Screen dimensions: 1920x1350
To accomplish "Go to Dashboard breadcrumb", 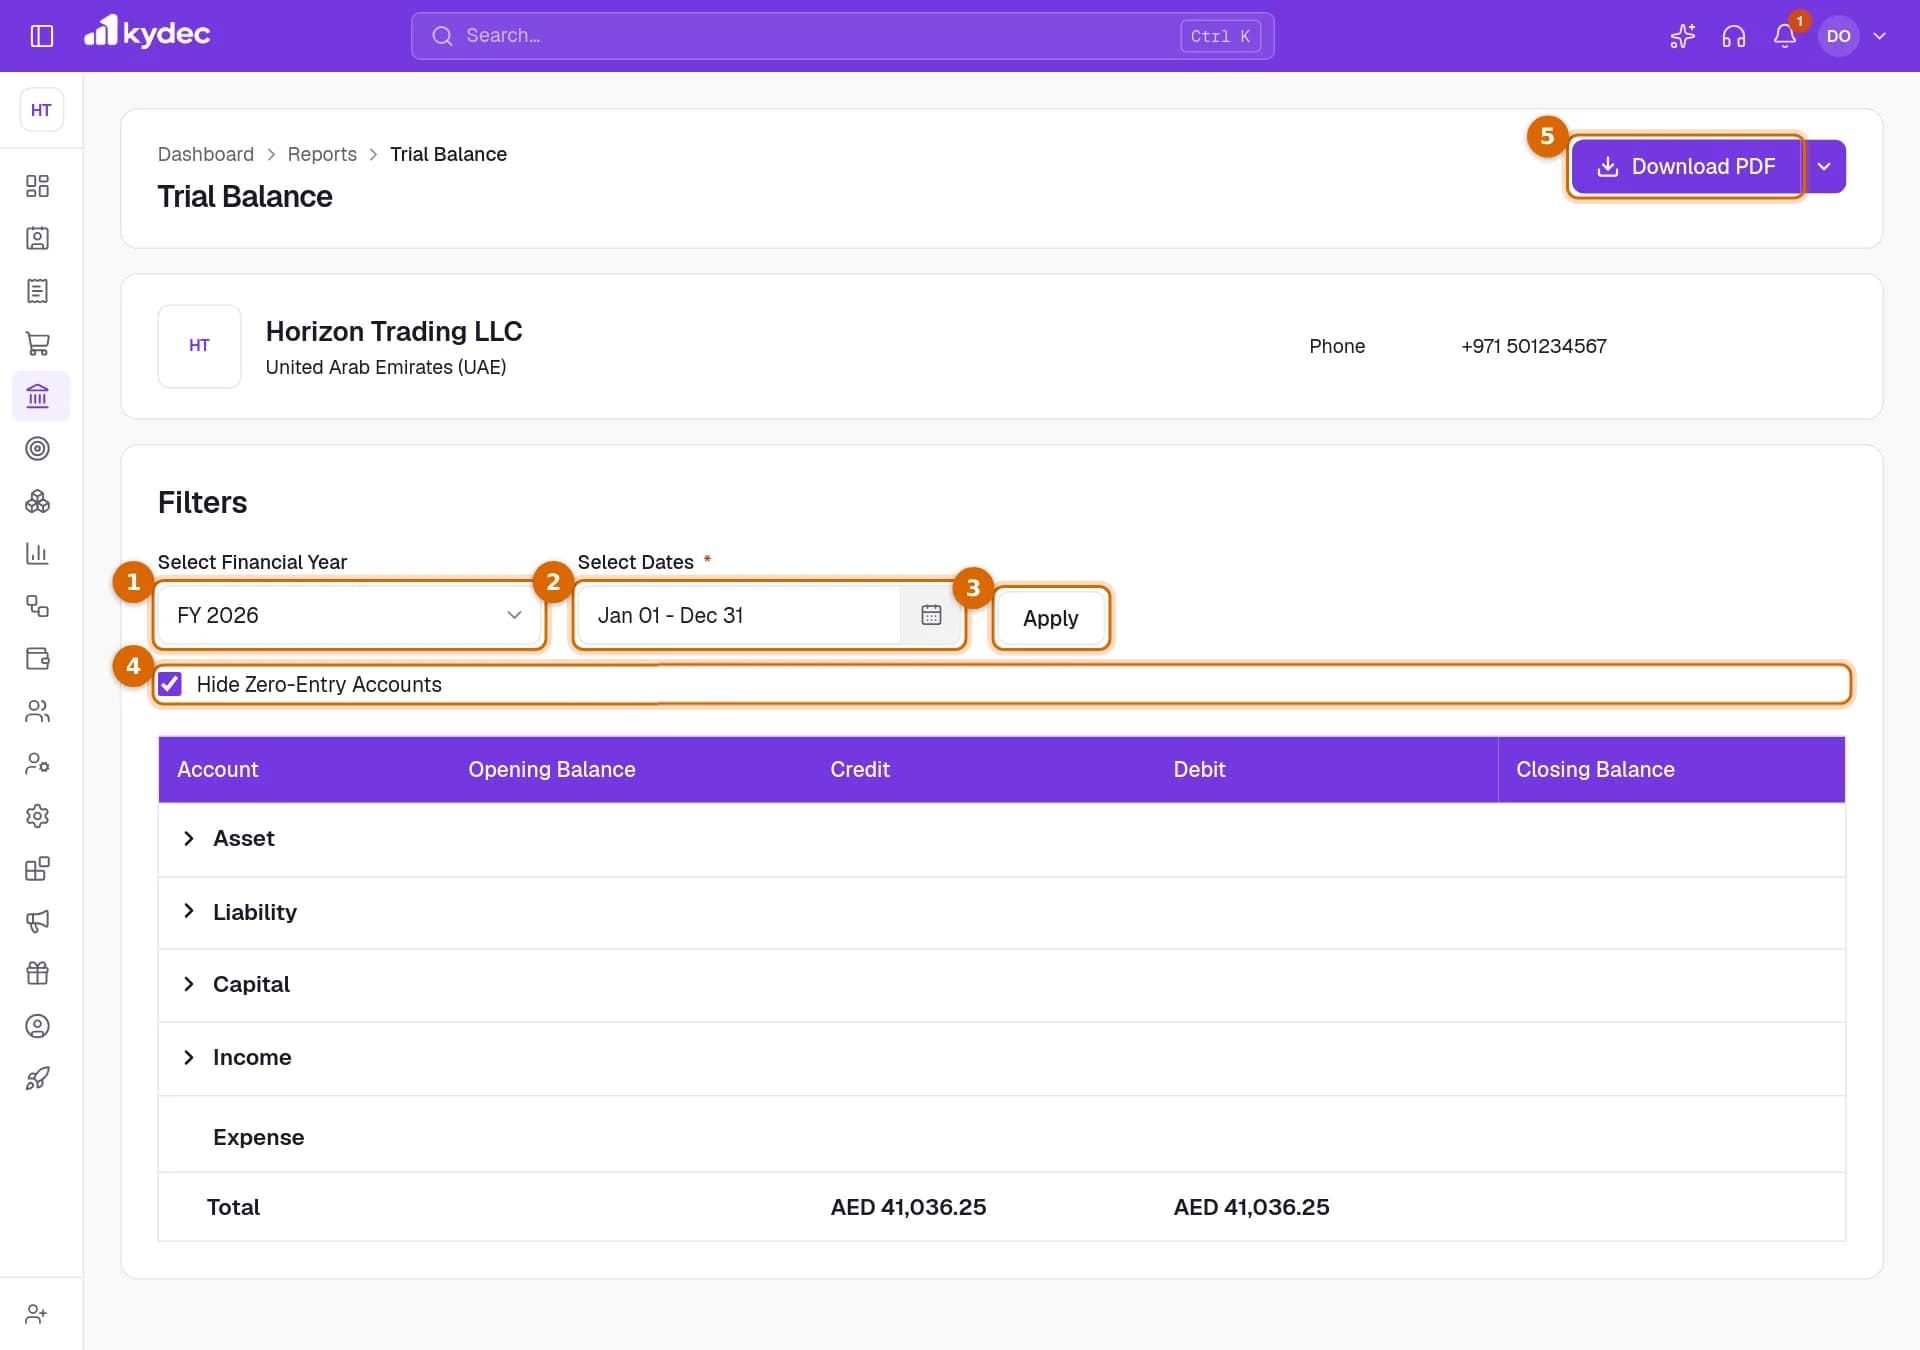I will pos(206,154).
